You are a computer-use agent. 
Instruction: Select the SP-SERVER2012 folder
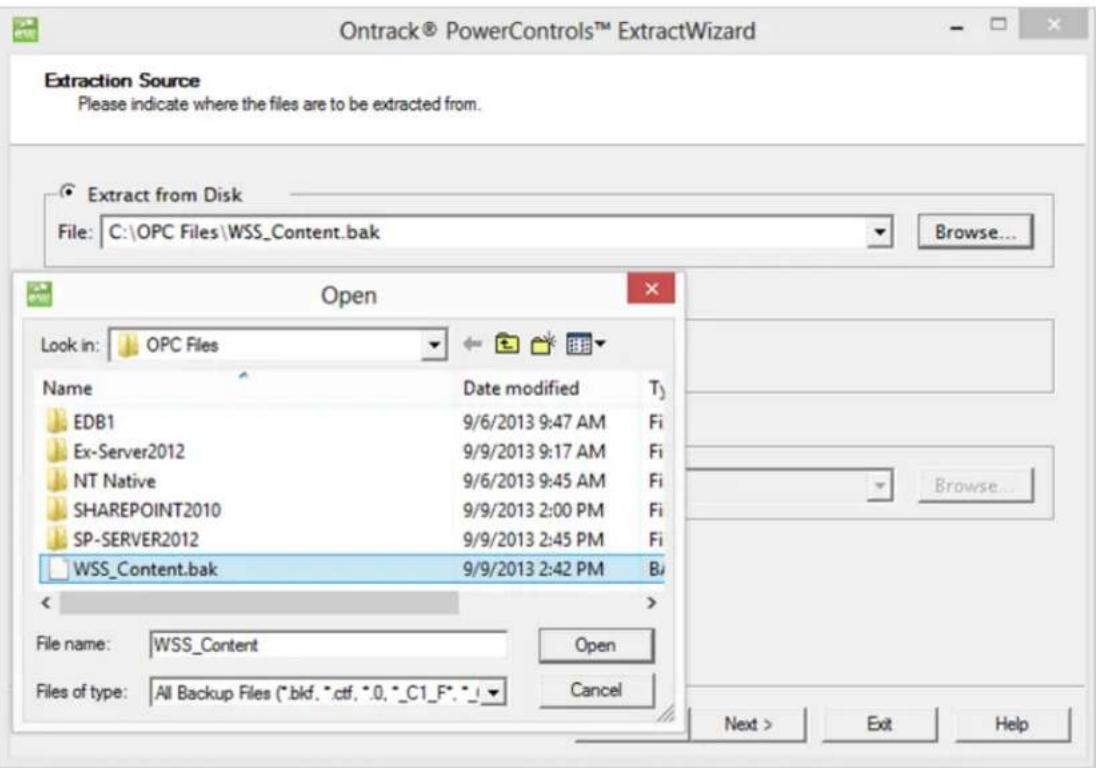pos(123,539)
